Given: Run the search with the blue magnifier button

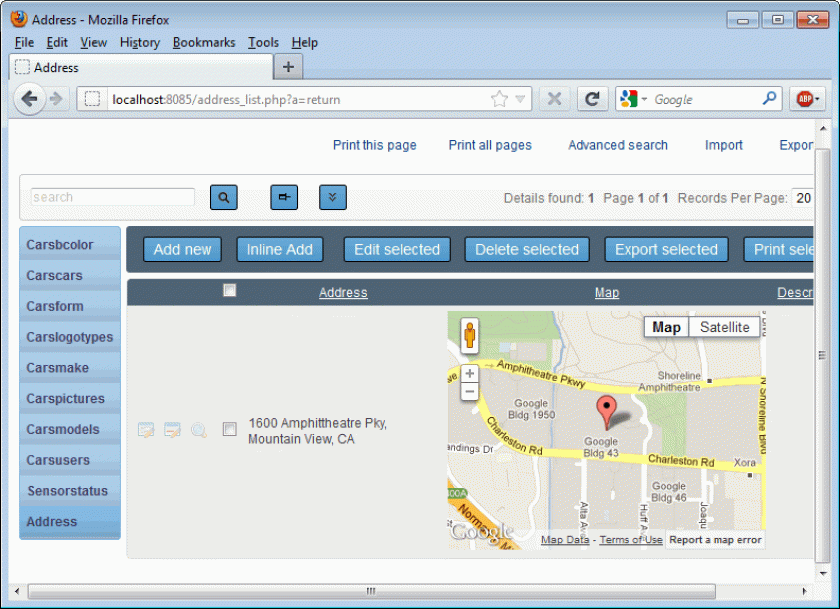Looking at the screenshot, I should pos(223,197).
